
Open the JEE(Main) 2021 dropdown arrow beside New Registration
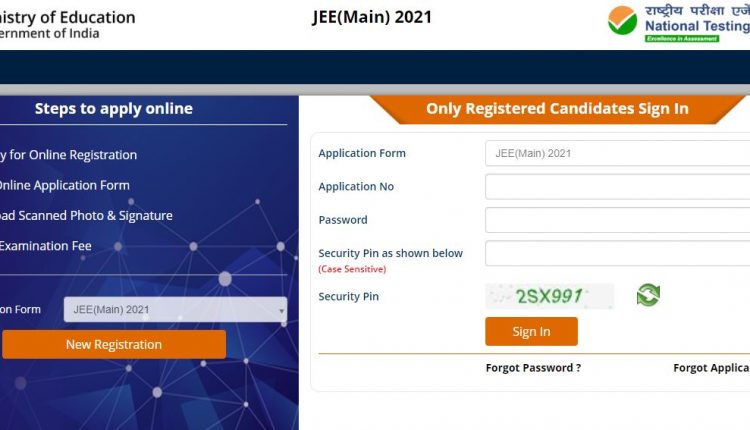(x=281, y=310)
